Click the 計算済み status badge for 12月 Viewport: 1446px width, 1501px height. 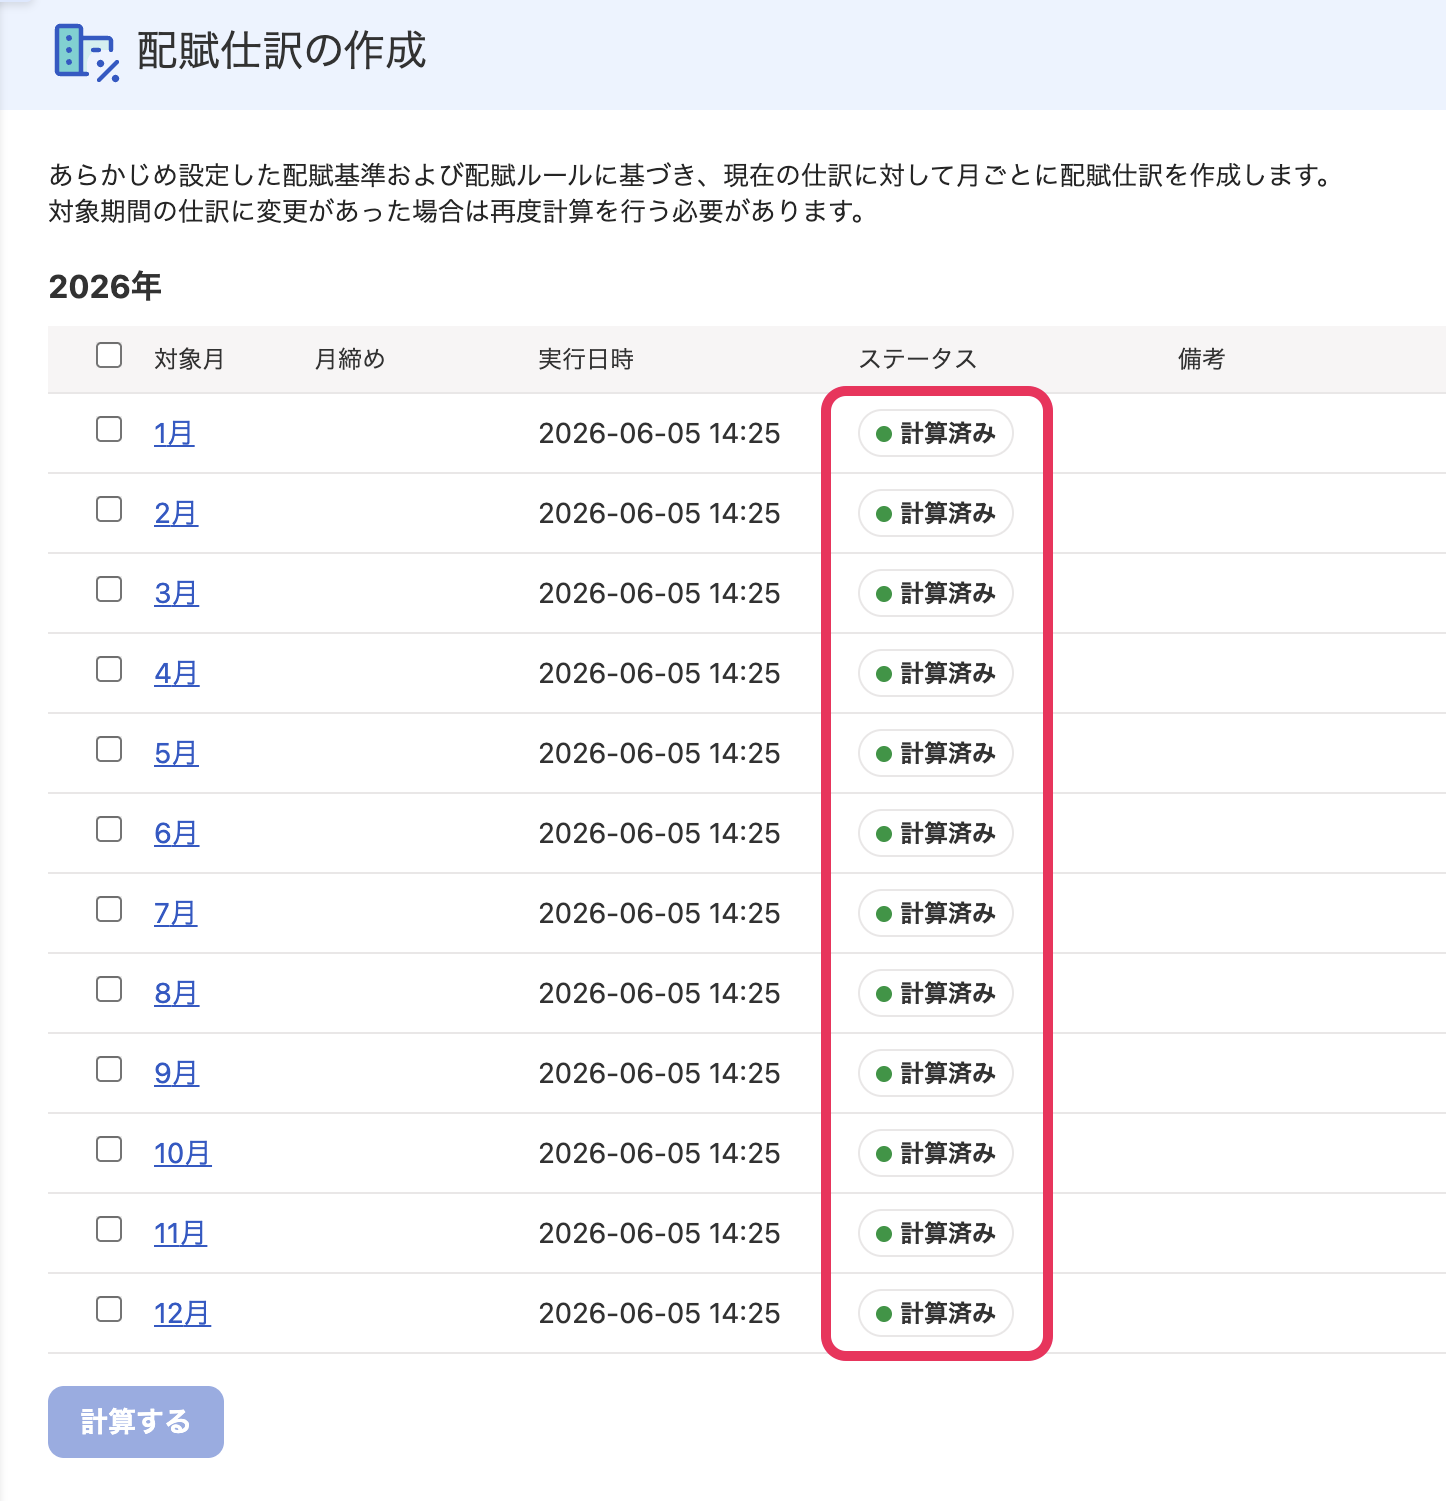(936, 1313)
